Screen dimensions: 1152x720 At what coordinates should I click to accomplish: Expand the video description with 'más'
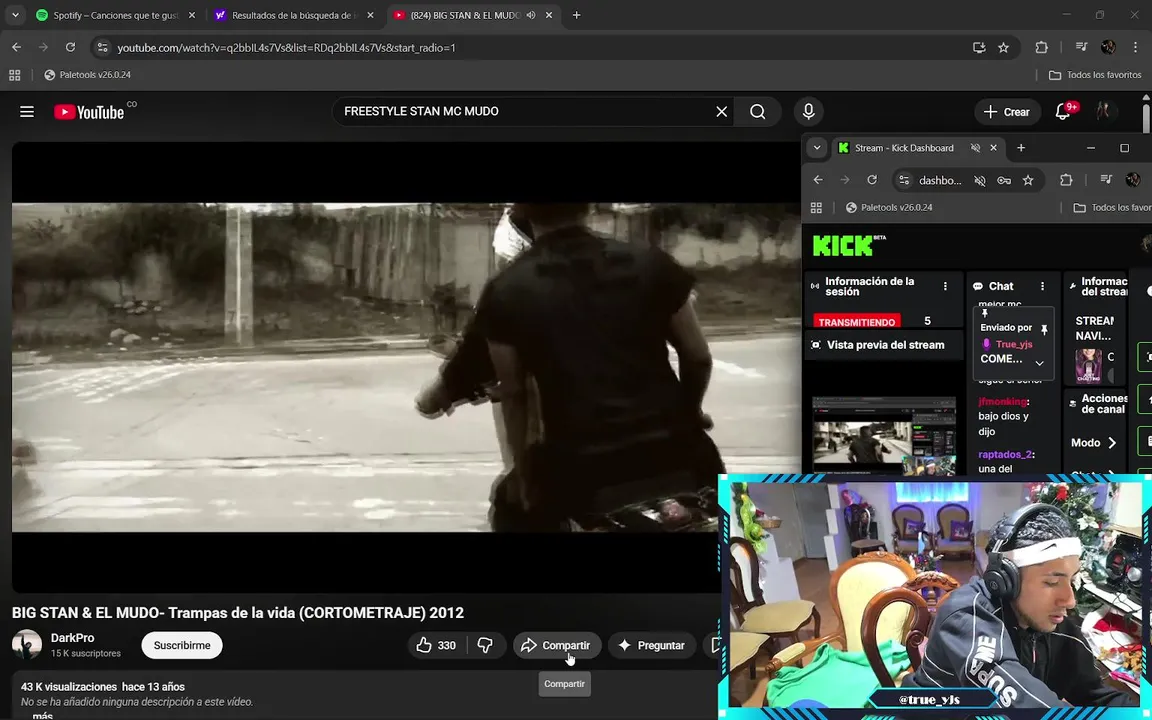pos(43,716)
